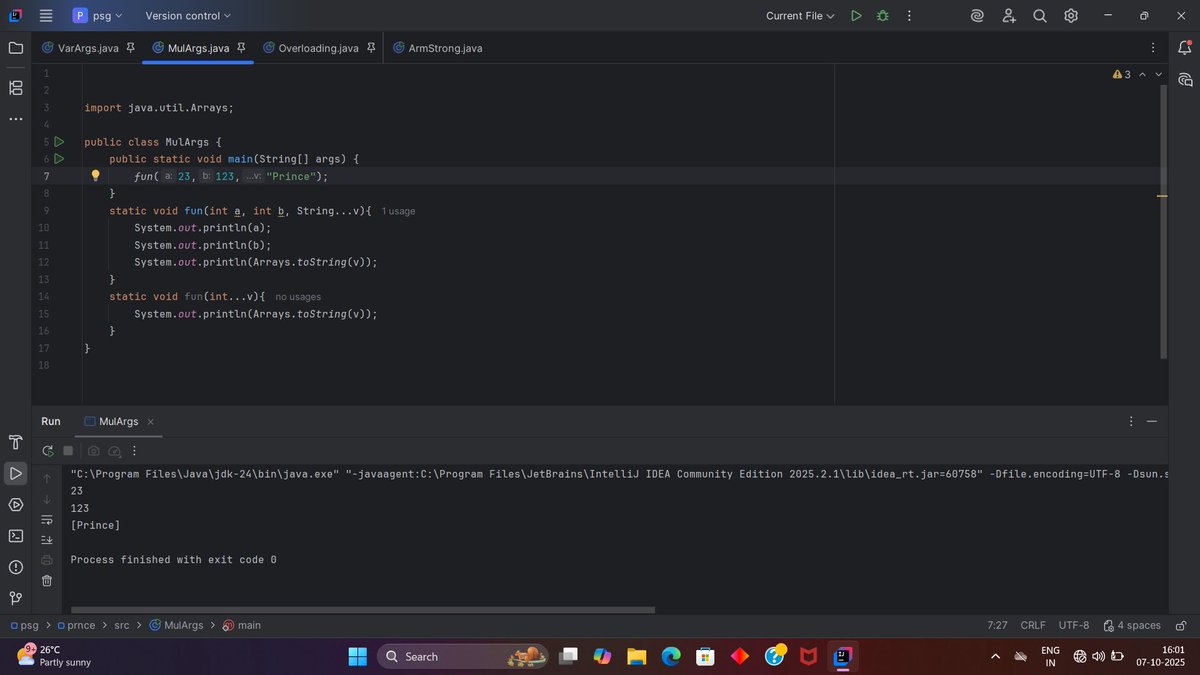This screenshot has width=1200, height=675.
Task: Open the Windows Start menu
Action: tap(357, 656)
